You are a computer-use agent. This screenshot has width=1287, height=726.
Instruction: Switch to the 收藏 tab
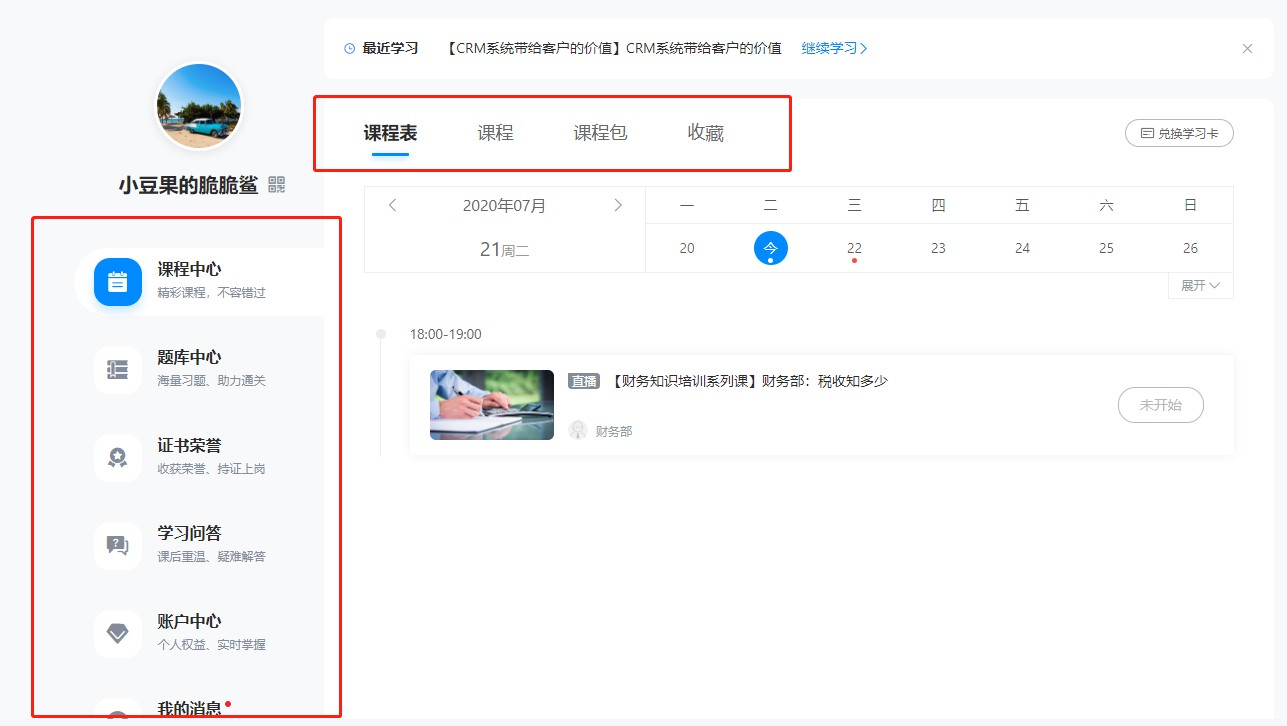point(706,133)
